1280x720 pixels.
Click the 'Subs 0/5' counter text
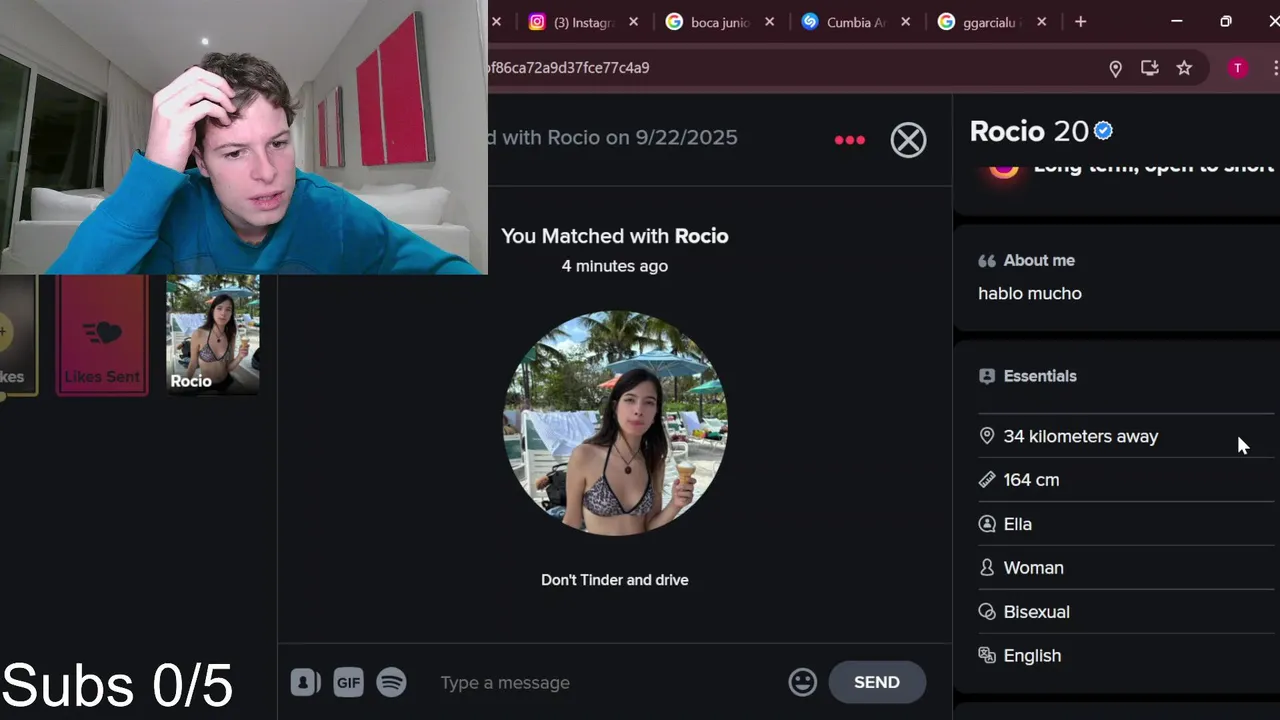click(117, 686)
